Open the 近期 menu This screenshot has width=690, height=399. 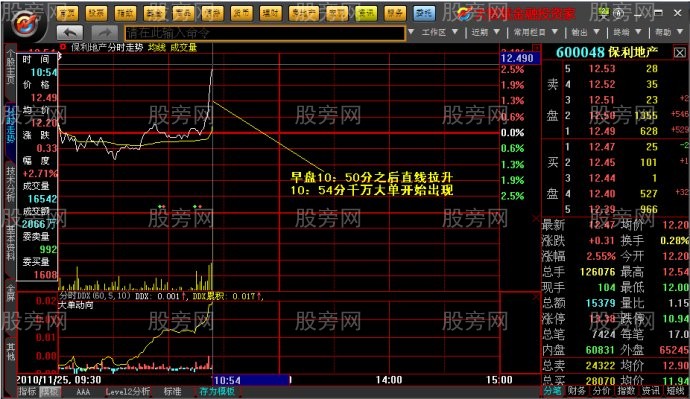point(480,32)
